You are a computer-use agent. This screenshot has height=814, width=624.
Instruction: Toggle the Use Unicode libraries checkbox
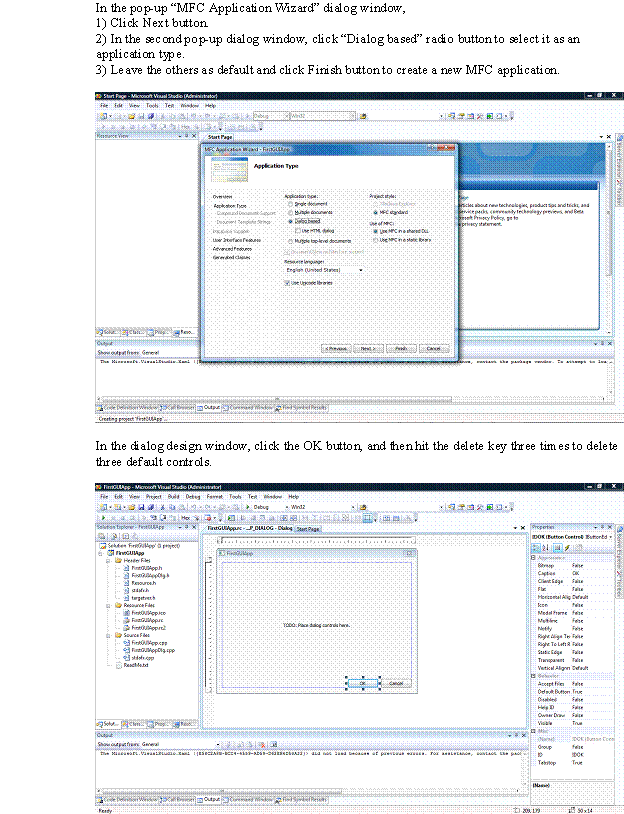tap(287, 283)
